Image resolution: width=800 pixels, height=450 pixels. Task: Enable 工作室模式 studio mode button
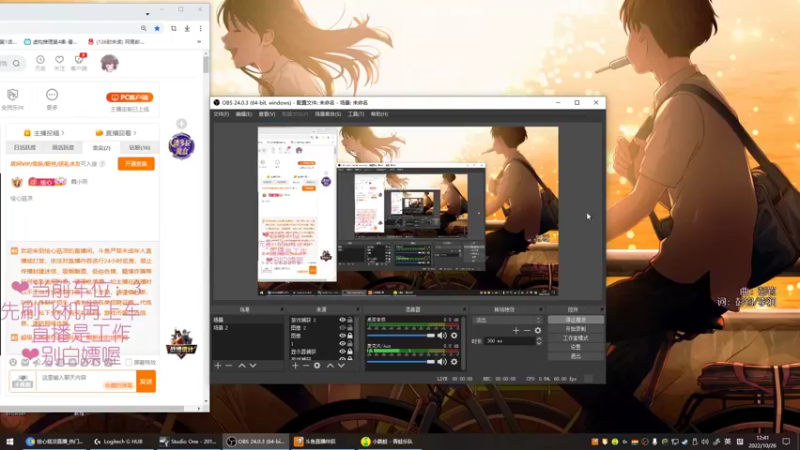pos(576,338)
